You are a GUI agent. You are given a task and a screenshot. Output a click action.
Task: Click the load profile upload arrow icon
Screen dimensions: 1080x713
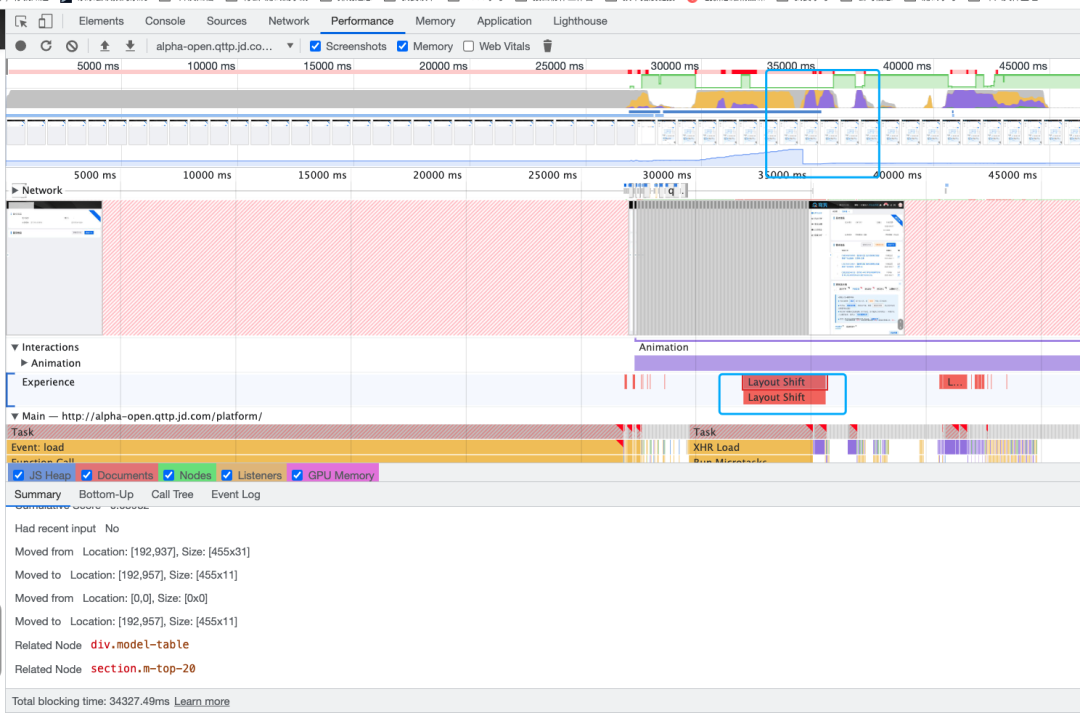click(105, 46)
